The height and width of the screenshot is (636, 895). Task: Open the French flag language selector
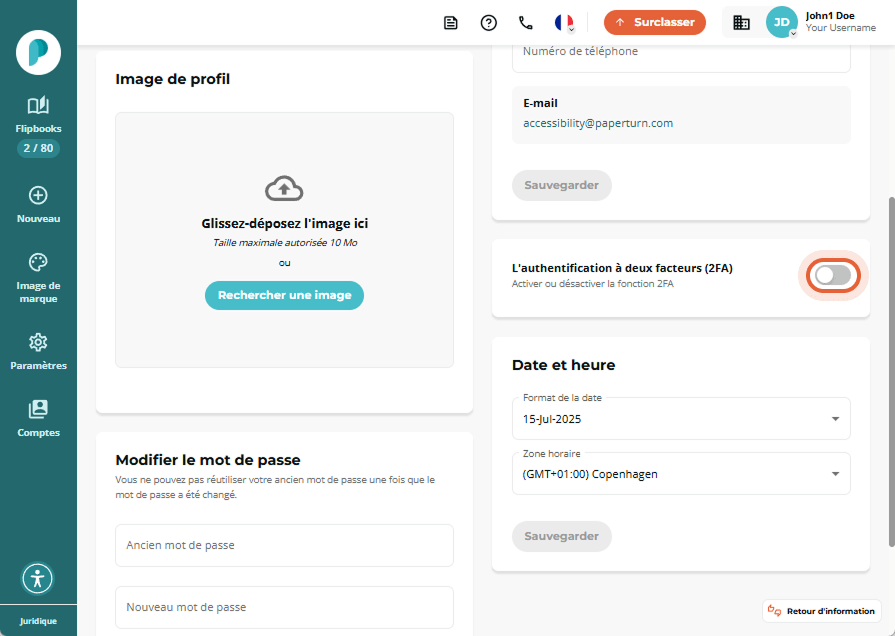click(564, 23)
